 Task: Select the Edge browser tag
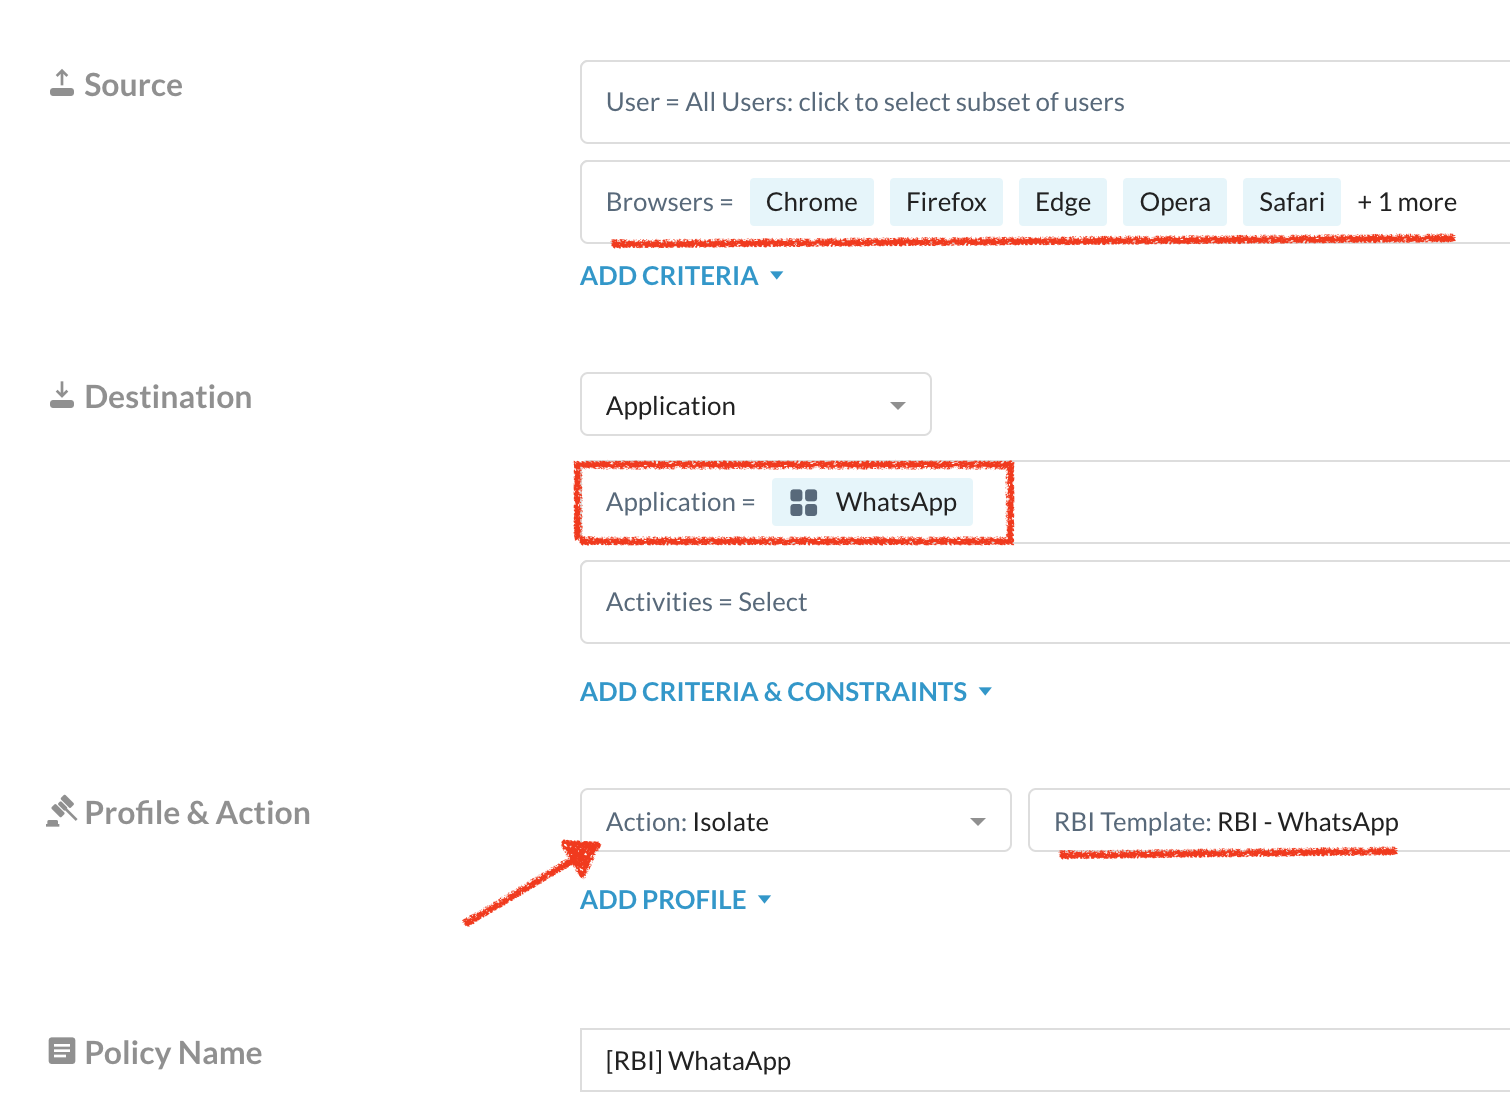click(1063, 202)
